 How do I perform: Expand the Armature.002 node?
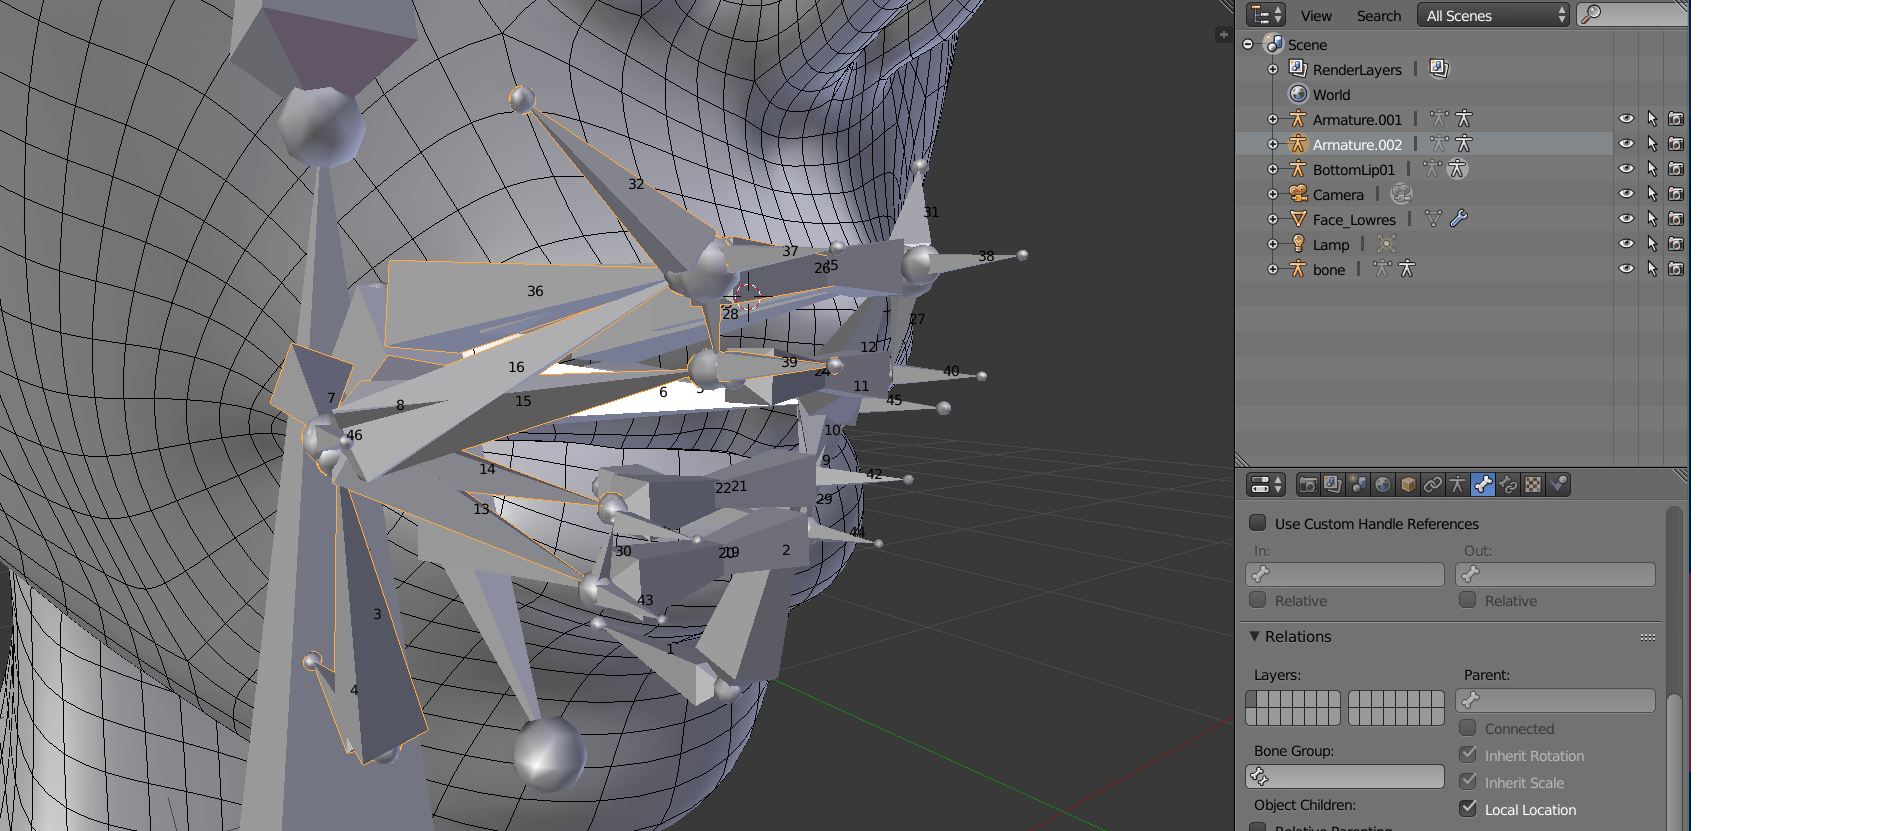click(1273, 144)
